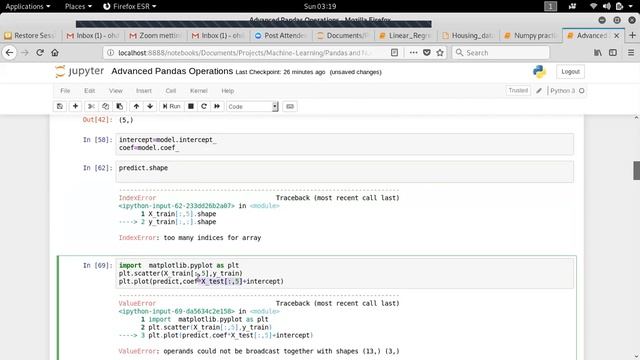Click the Trusted notebook button
The height and width of the screenshot is (360, 640).
[x=518, y=90]
